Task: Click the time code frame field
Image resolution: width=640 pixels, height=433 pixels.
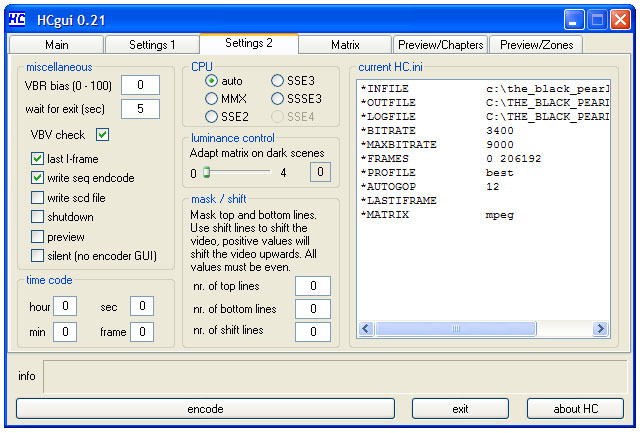Action: pos(142,332)
